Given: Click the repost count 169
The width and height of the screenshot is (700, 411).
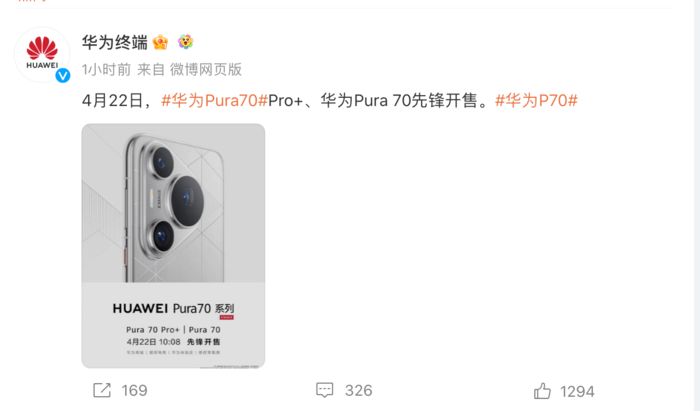Looking at the screenshot, I should coord(134,390).
